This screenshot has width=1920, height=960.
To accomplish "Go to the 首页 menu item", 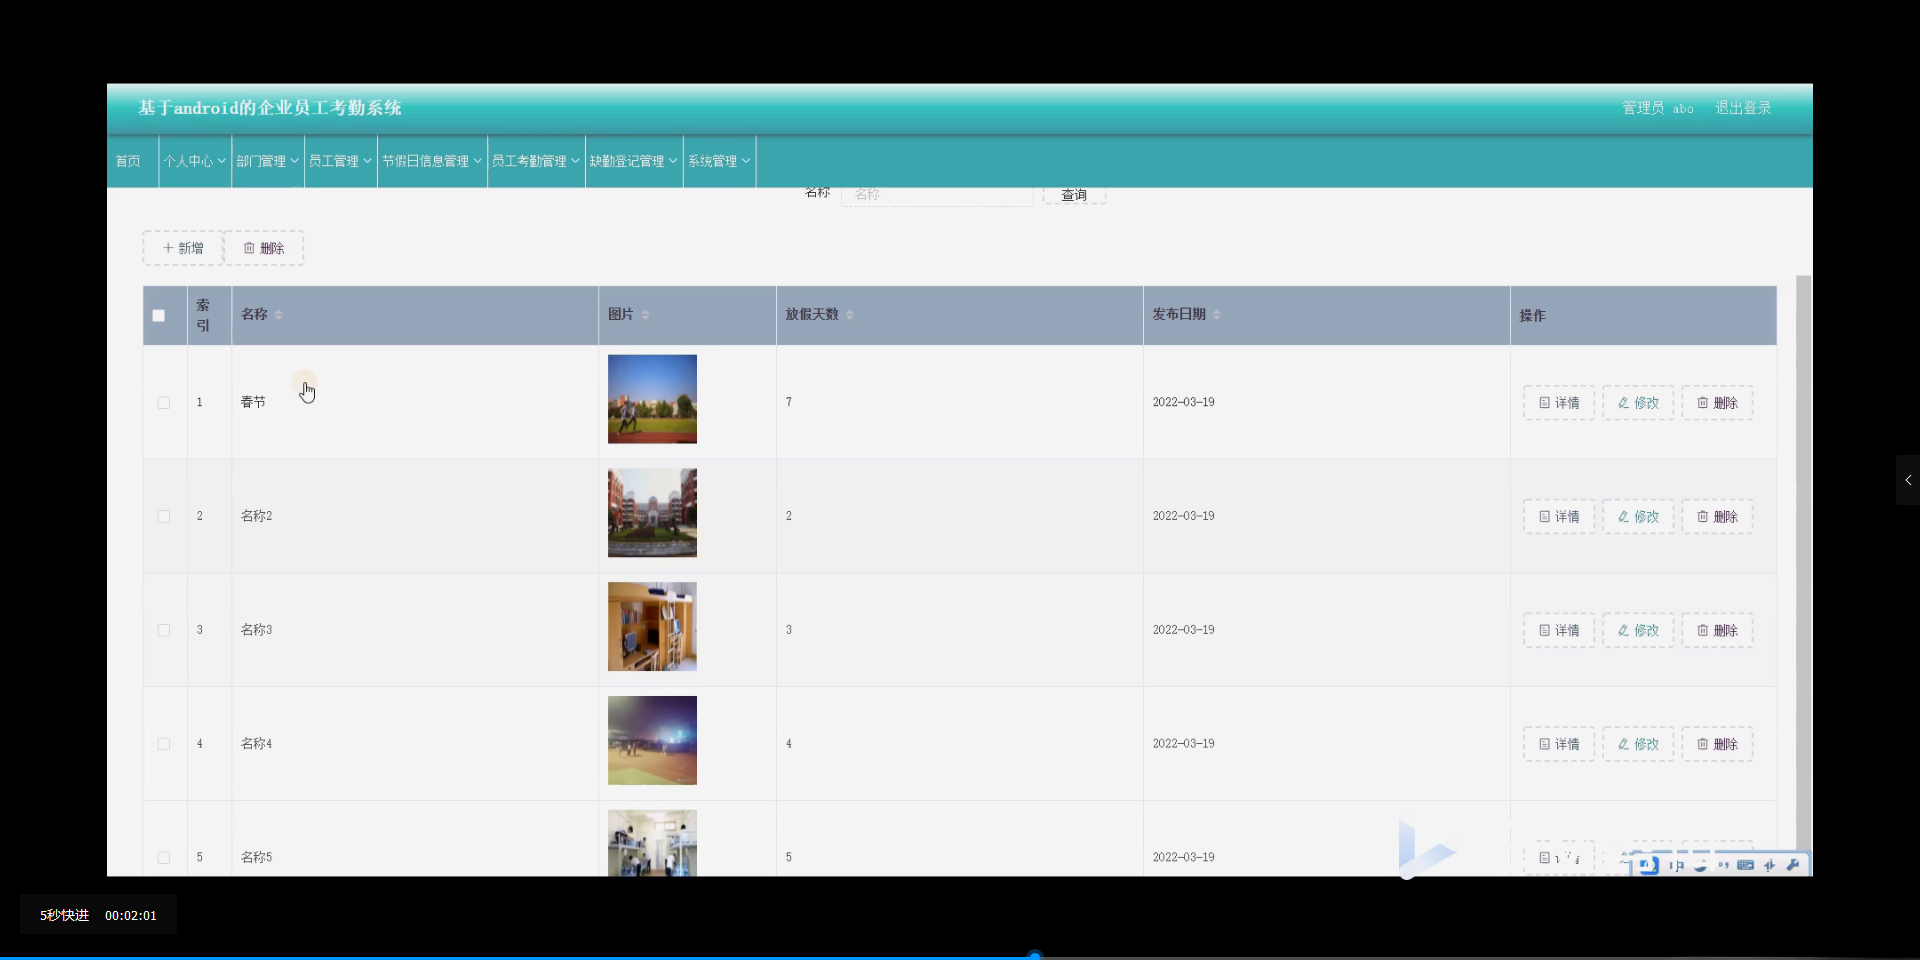I will 128,160.
